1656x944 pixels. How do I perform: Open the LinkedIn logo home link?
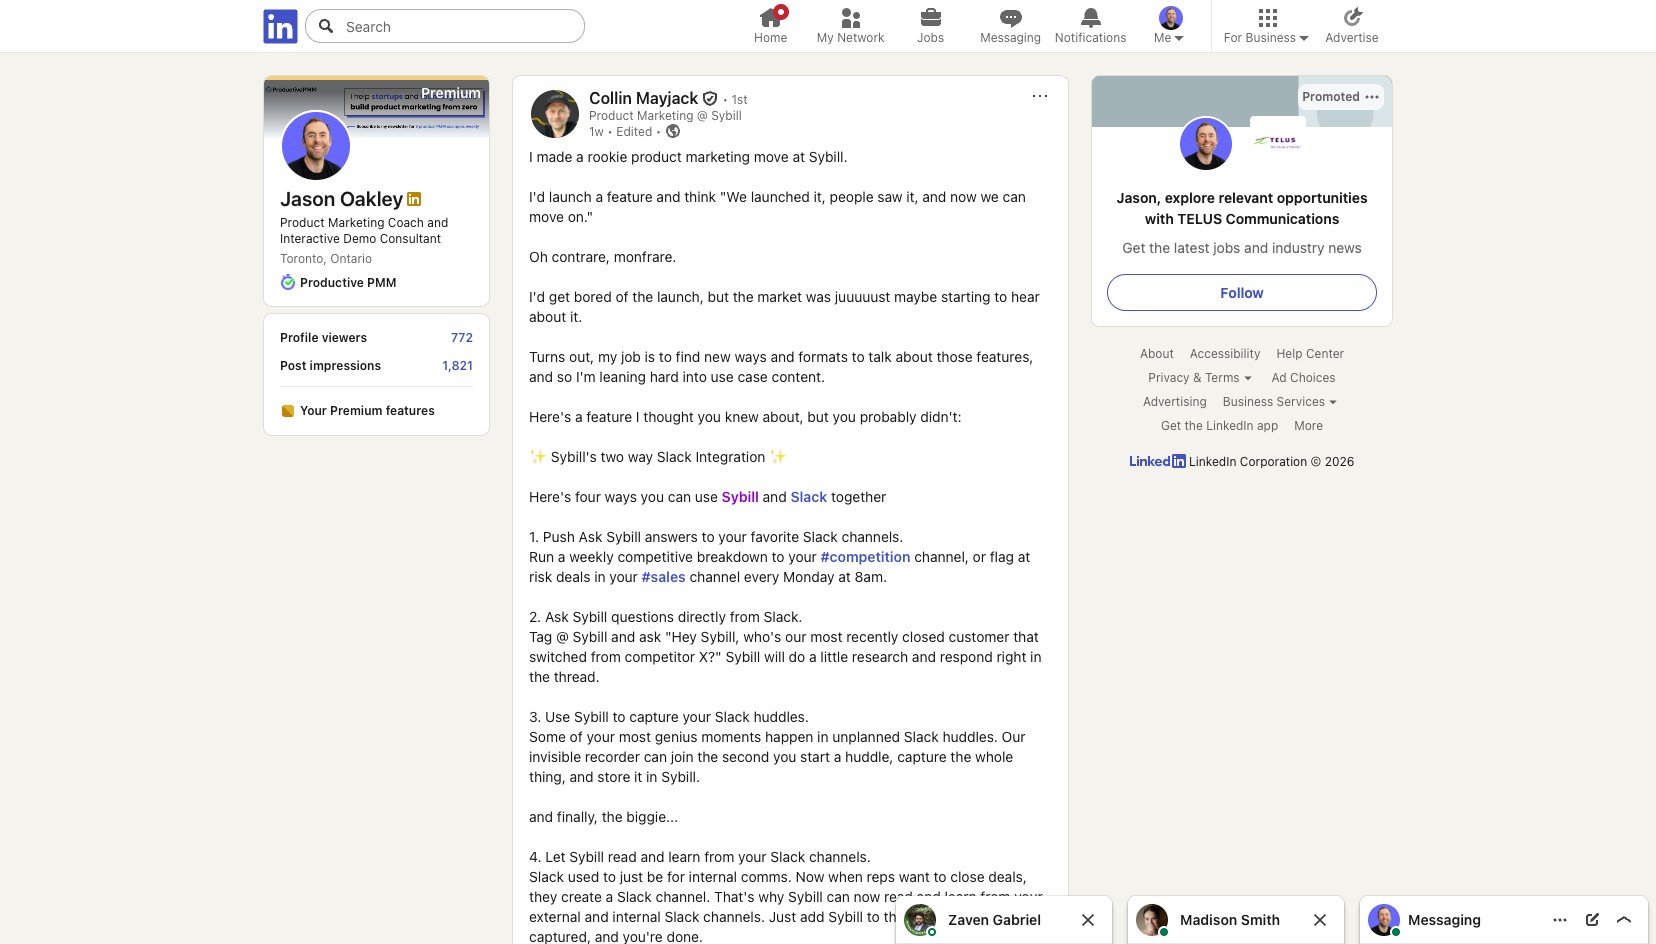(280, 26)
